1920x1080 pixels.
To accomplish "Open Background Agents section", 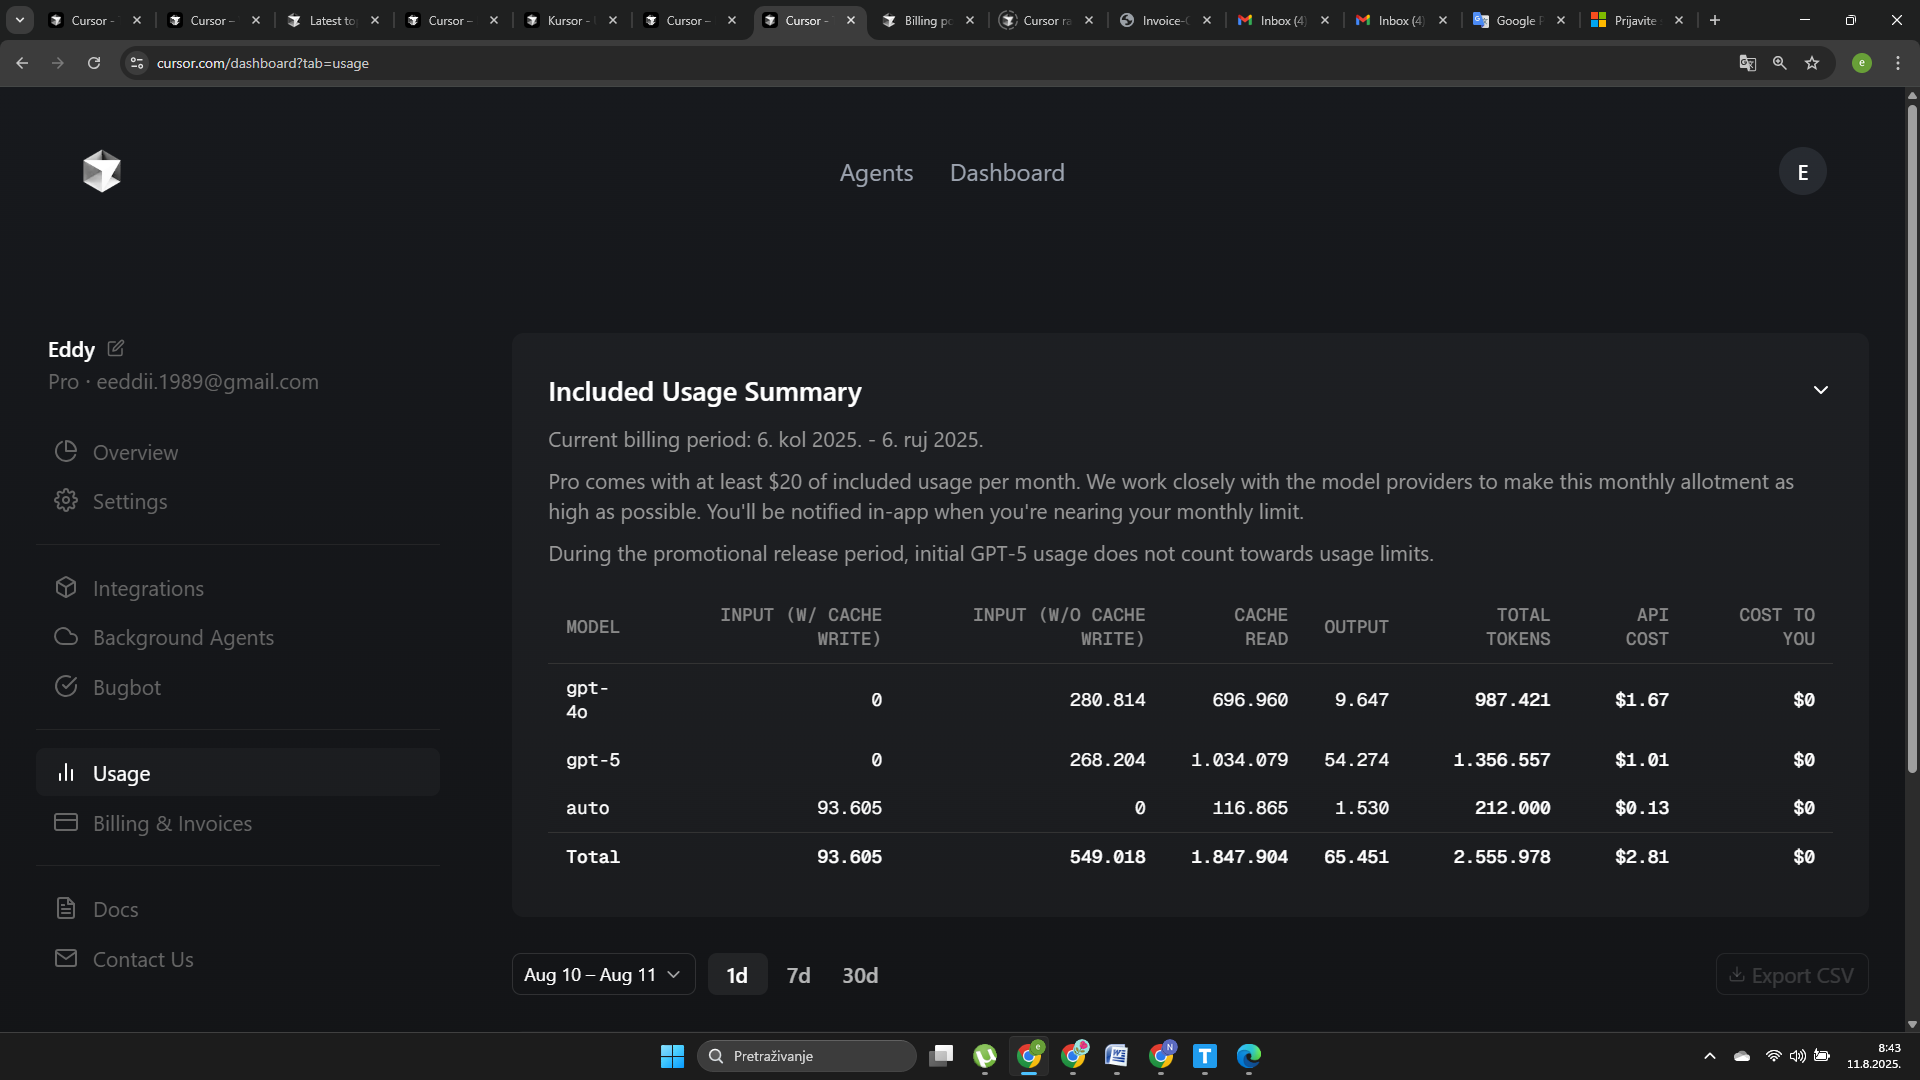I will (183, 638).
